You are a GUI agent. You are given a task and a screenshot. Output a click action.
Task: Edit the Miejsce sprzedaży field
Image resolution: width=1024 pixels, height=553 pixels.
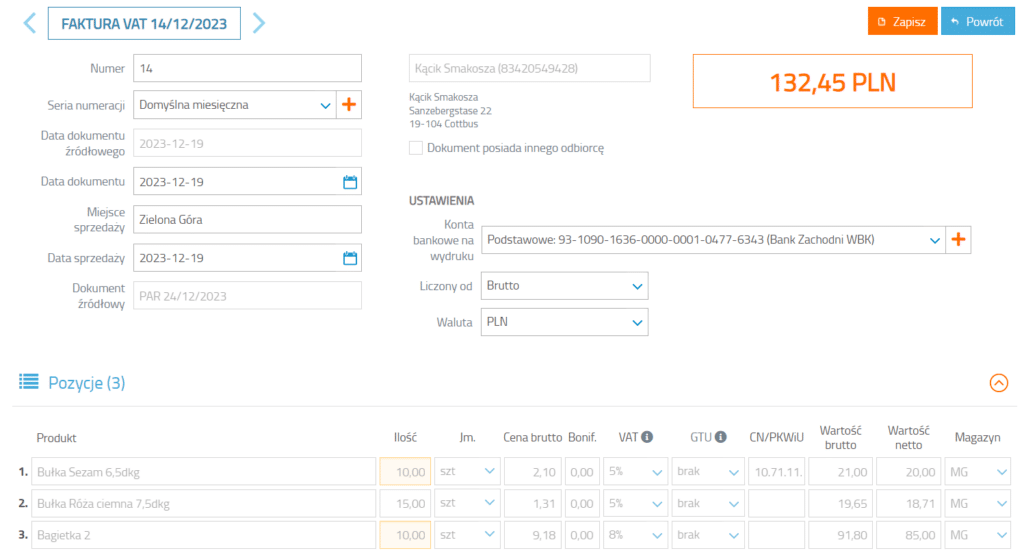point(247,220)
